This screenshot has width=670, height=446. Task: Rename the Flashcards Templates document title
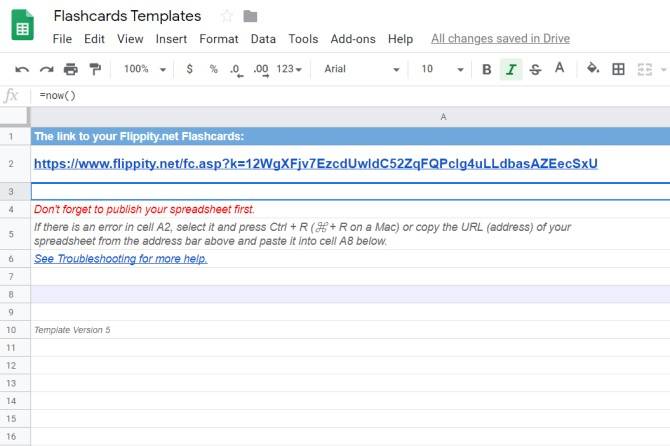pos(127,16)
